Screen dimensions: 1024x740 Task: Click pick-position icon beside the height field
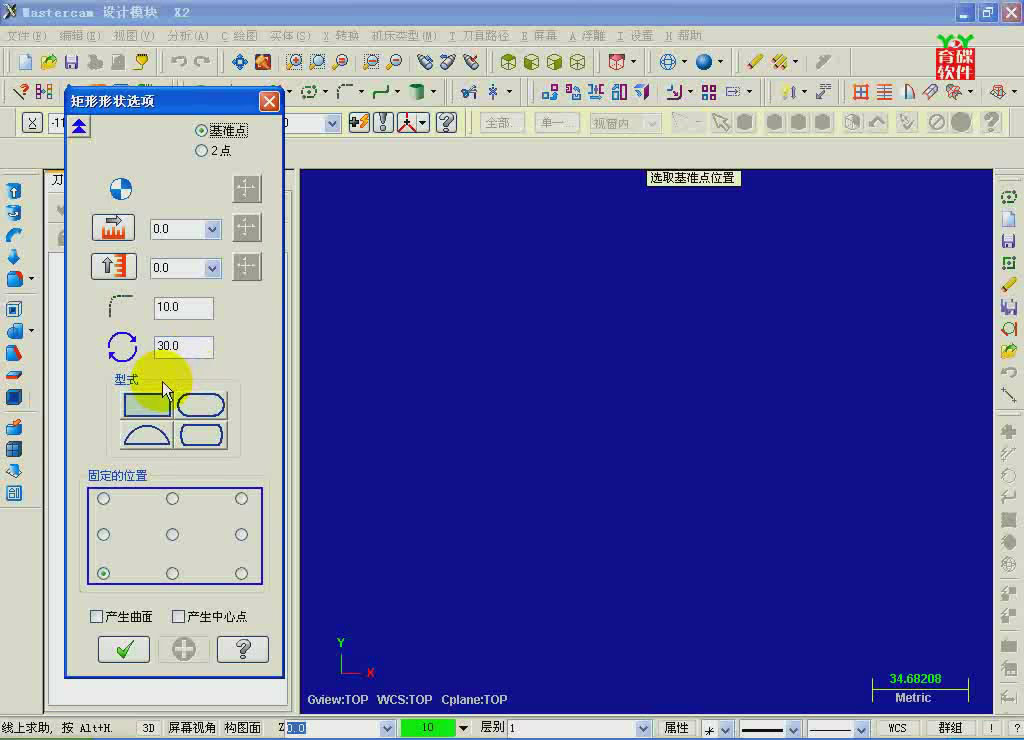tap(247, 266)
